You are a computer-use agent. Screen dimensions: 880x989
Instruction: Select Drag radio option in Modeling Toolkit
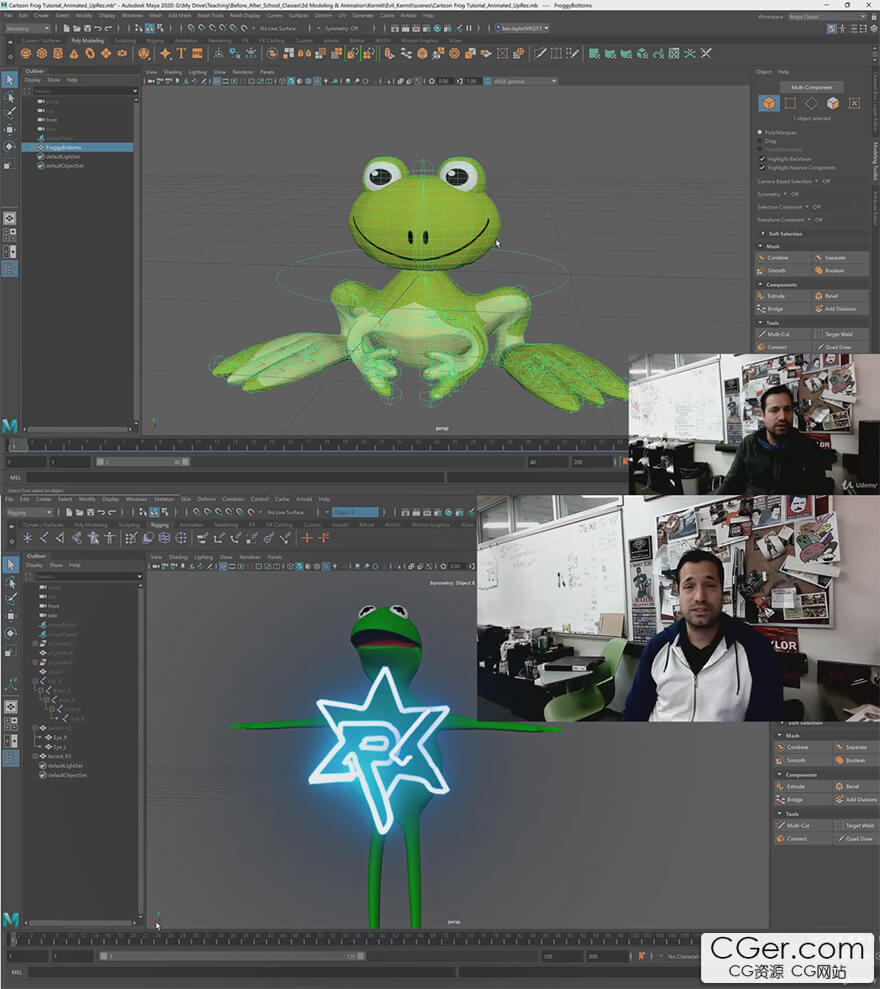tap(760, 141)
